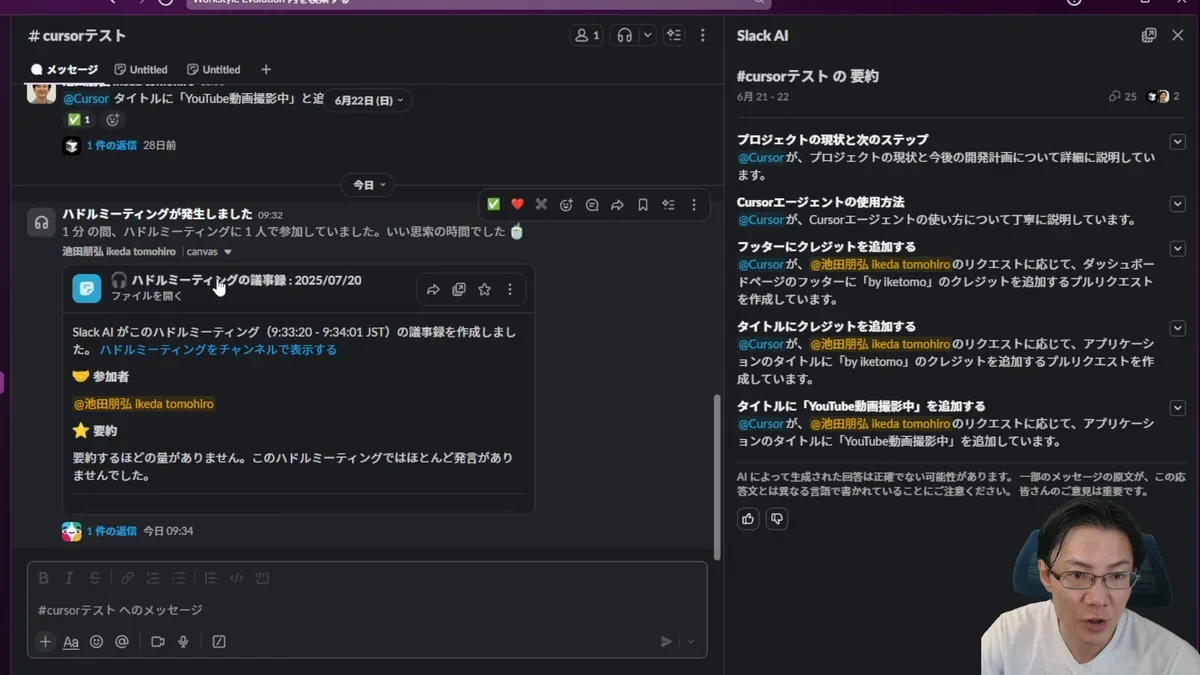Click @池田朋弘 mention in canvas participants
This screenshot has width=1200, height=675.
(144, 404)
